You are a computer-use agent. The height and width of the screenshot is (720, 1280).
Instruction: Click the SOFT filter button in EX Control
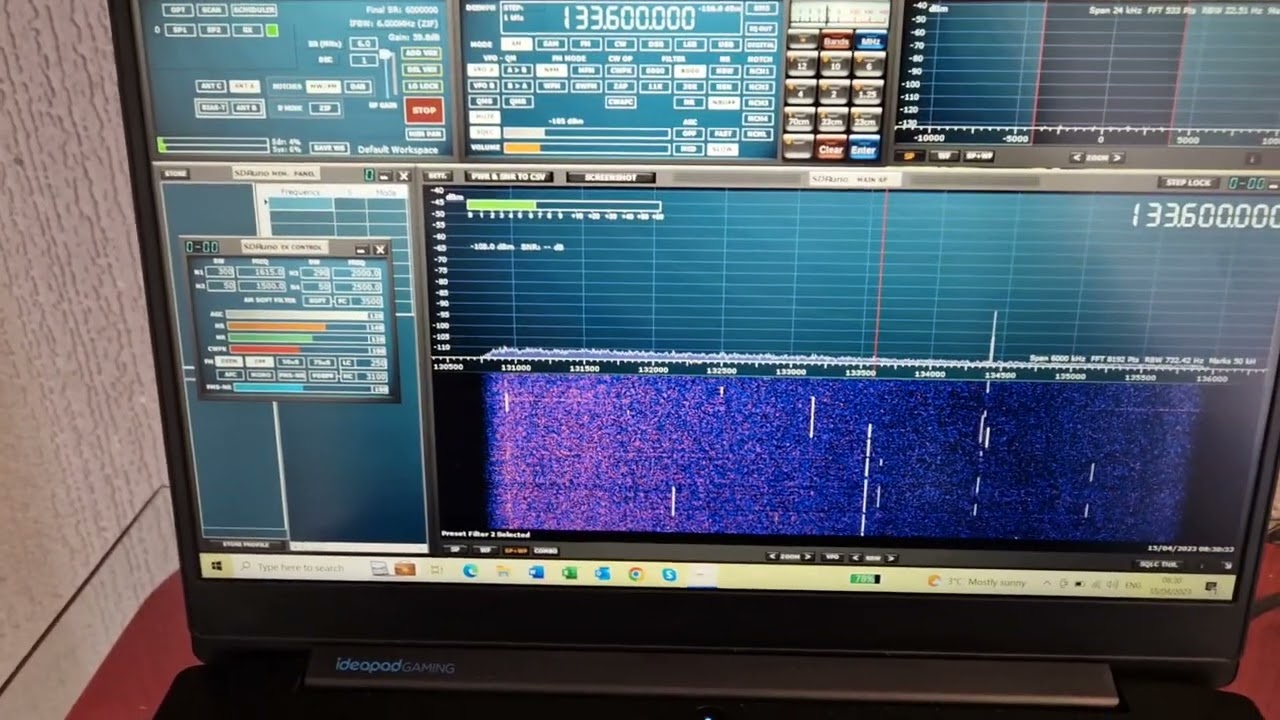click(x=317, y=300)
